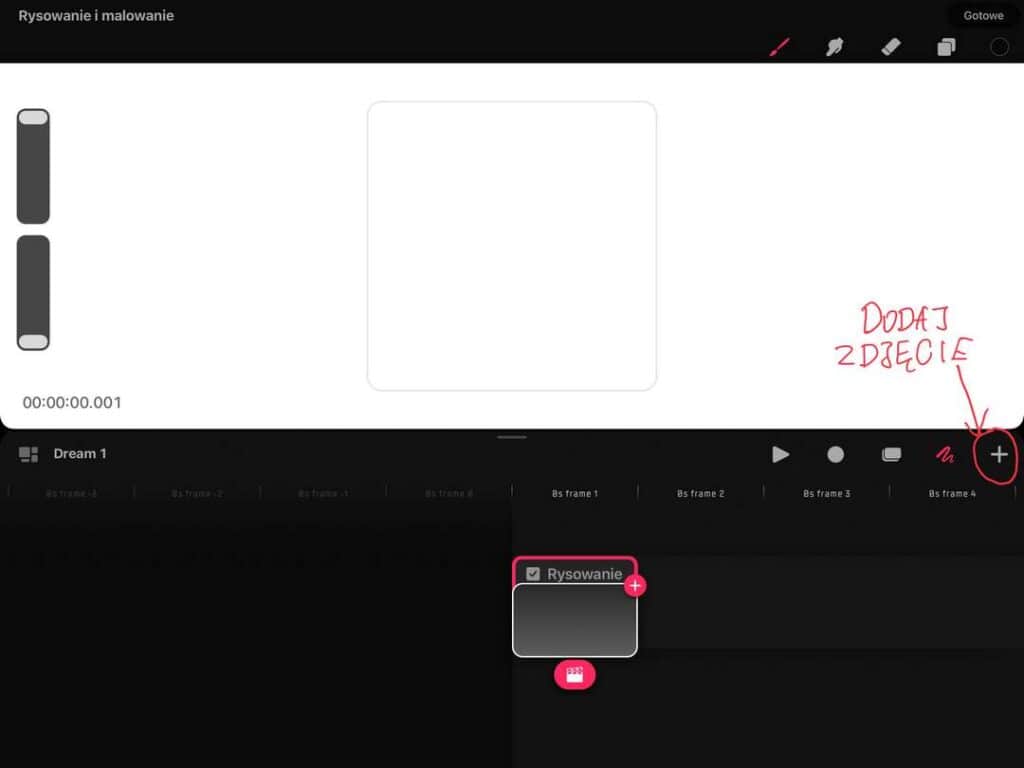Viewport: 1024px width, 768px height.
Task: Open the flipbook frames icon
Action: 891,455
